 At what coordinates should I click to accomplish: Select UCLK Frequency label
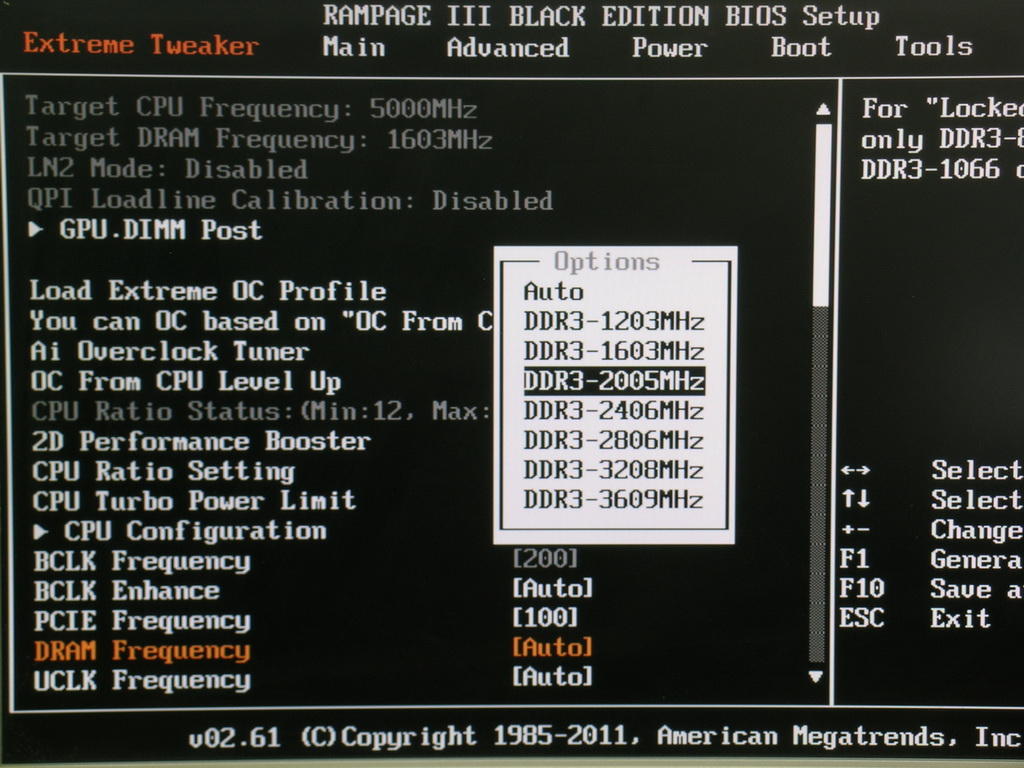tap(142, 680)
